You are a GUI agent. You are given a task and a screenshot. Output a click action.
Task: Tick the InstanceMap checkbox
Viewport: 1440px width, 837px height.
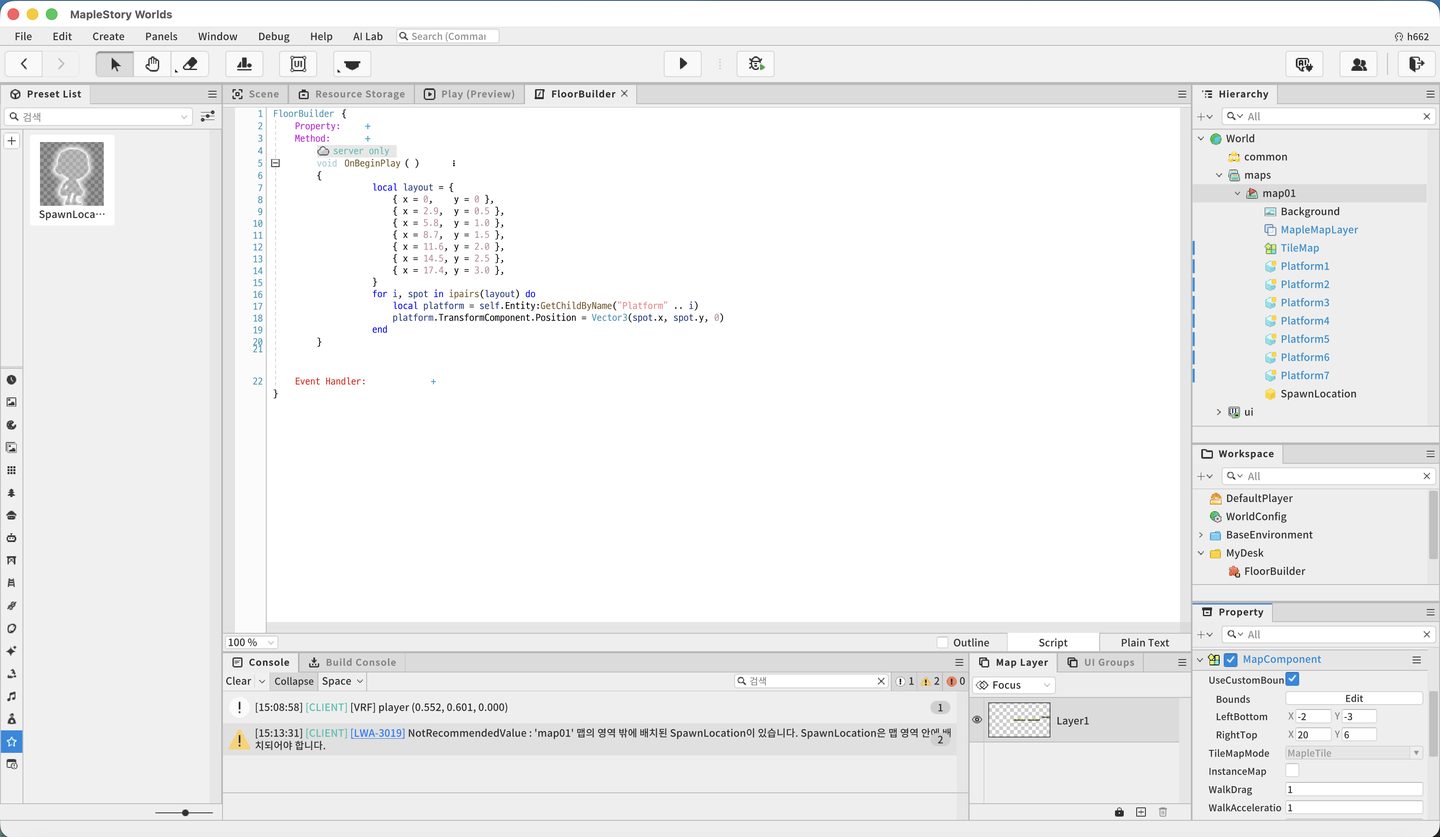coord(1292,771)
